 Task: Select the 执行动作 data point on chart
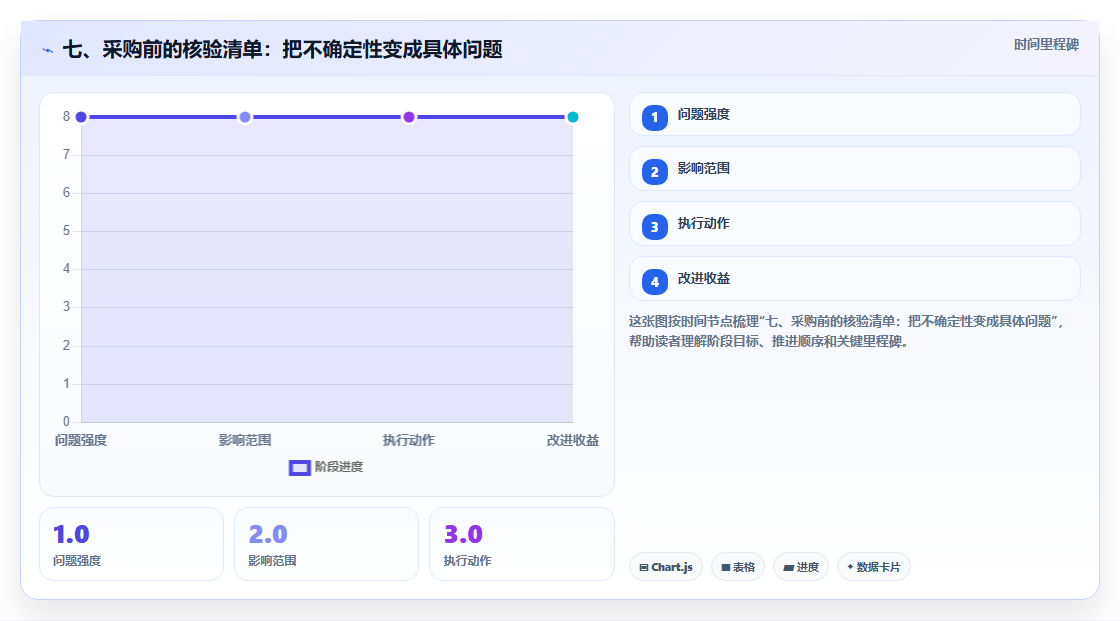[x=409, y=117]
